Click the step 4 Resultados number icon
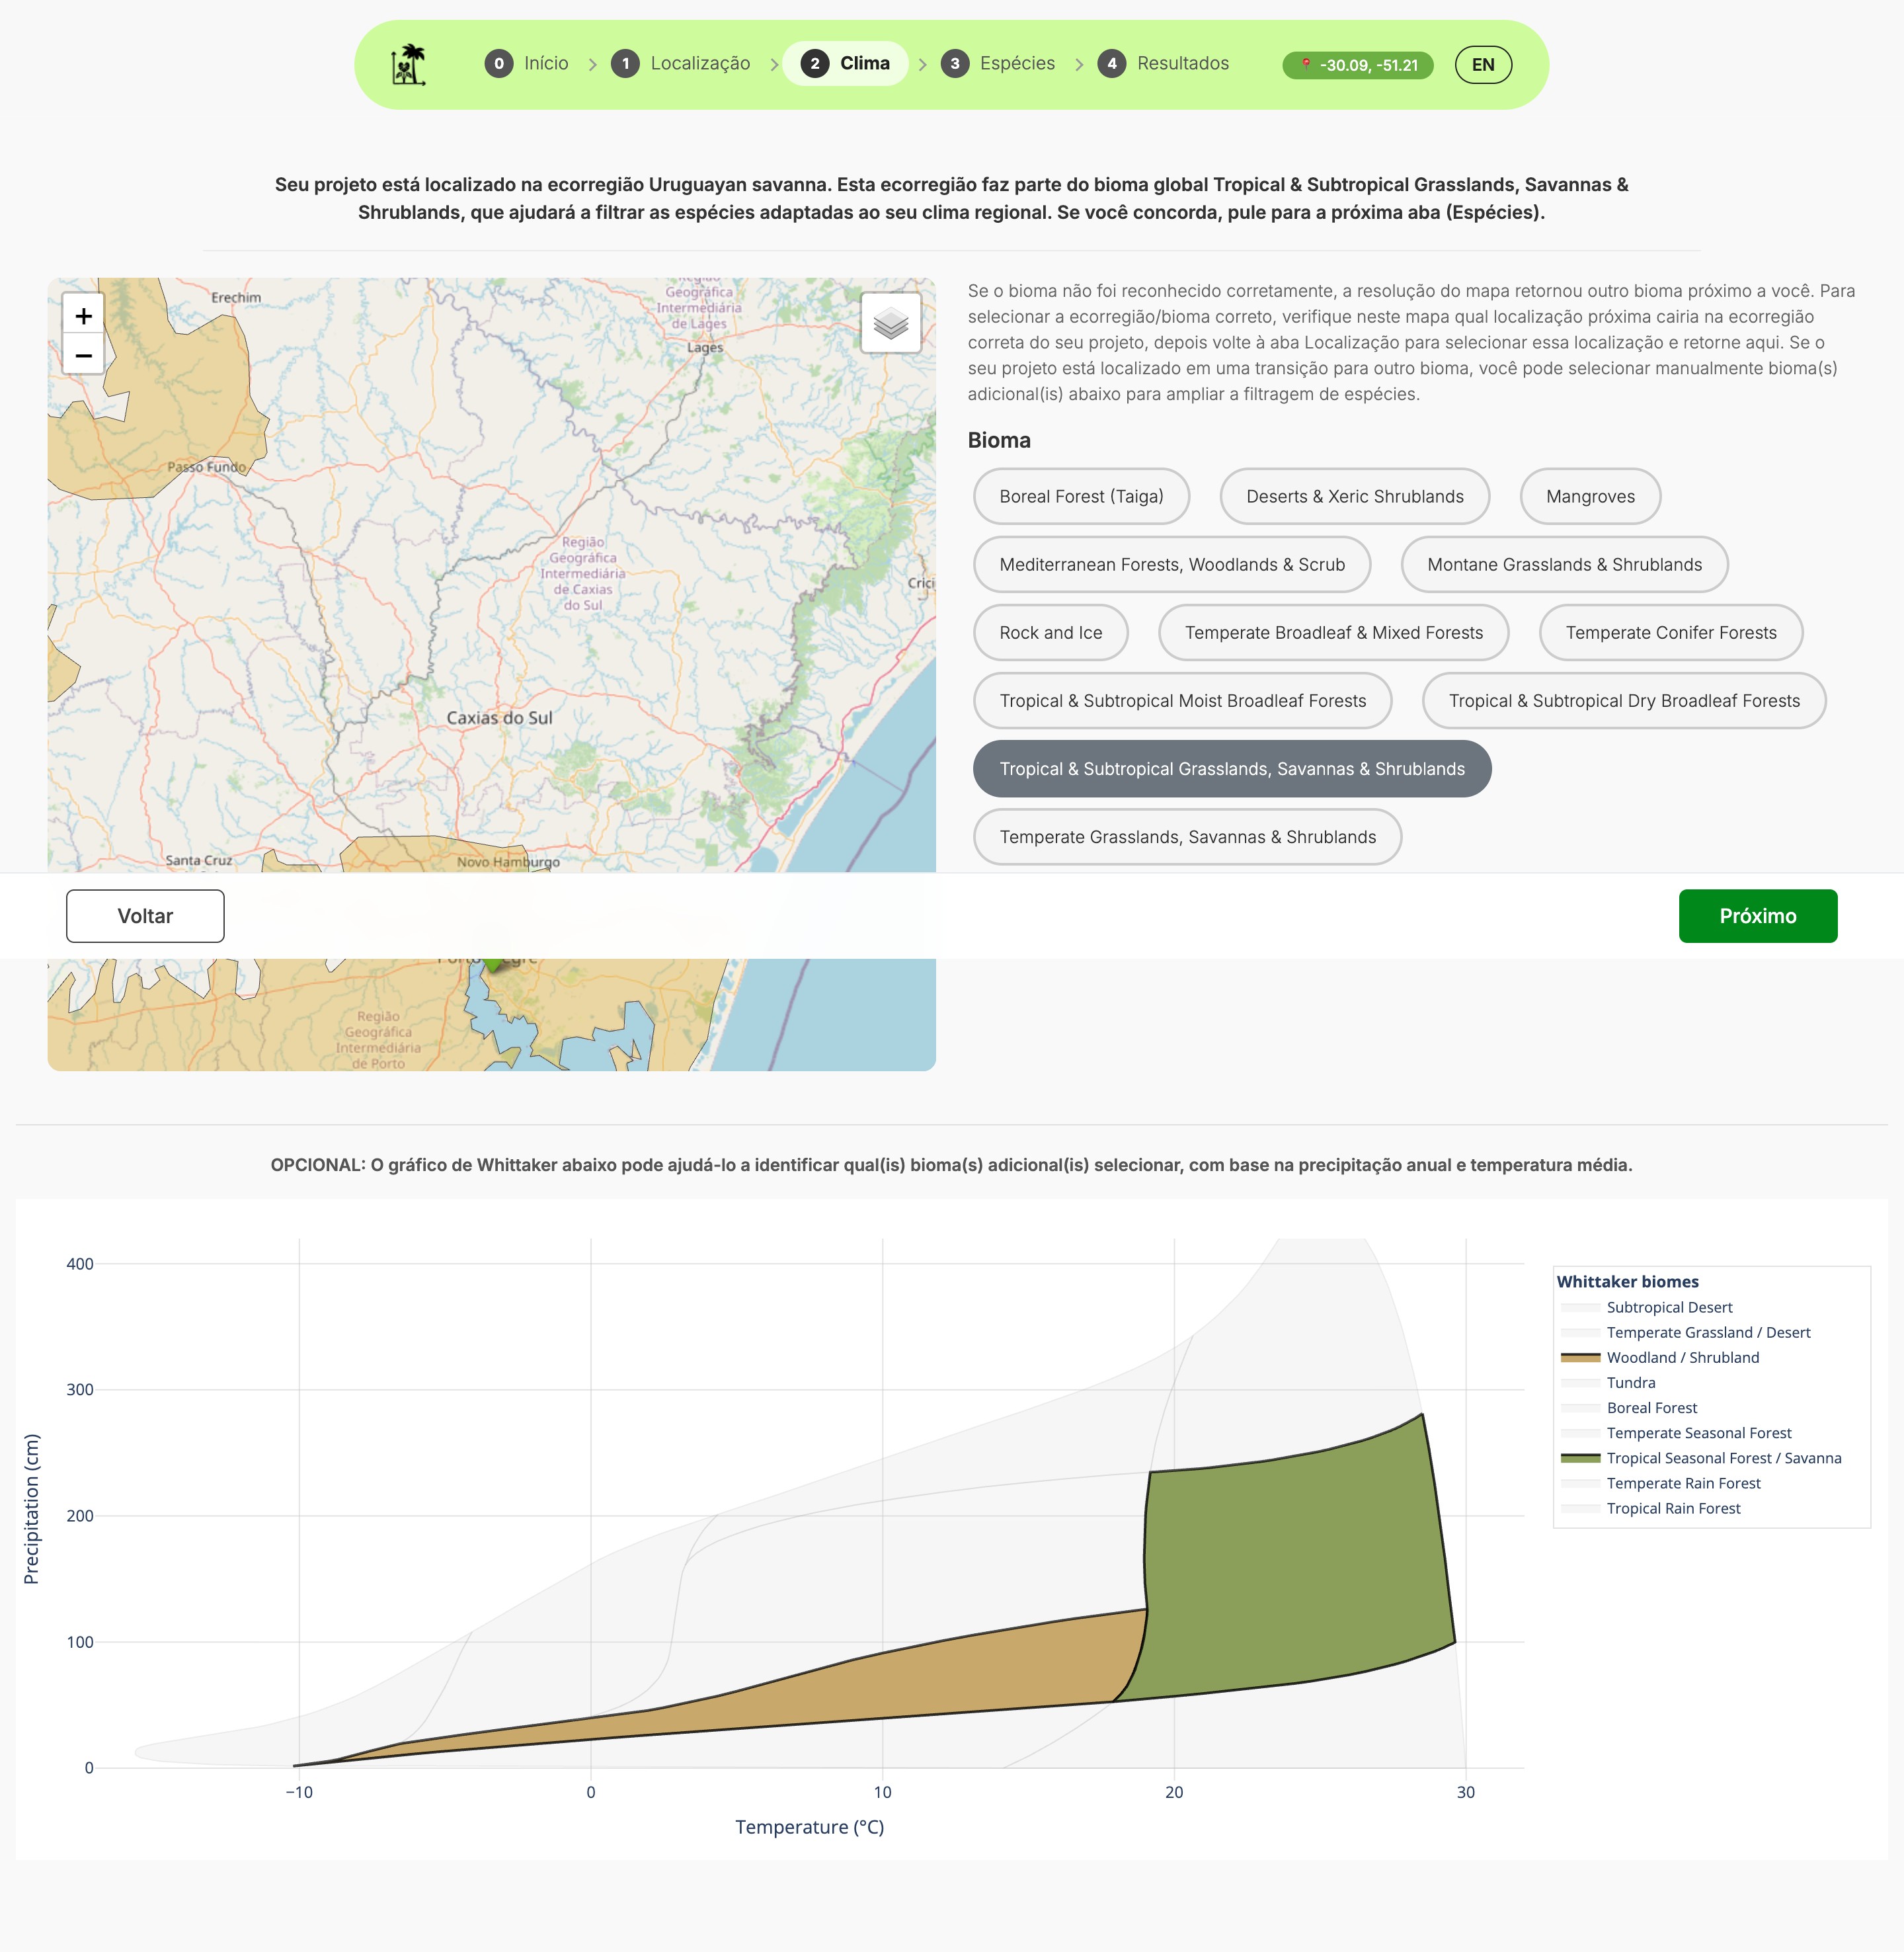This screenshot has height=1952, width=1904. (1111, 64)
